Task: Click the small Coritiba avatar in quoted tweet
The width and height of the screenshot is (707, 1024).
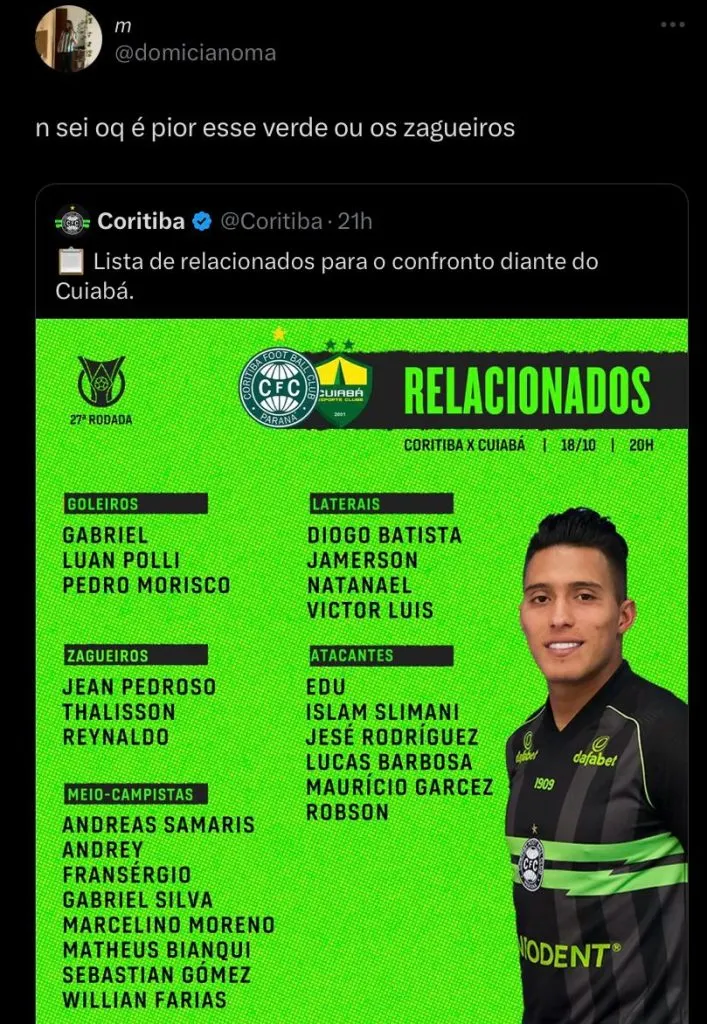Action: (x=73, y=221)
